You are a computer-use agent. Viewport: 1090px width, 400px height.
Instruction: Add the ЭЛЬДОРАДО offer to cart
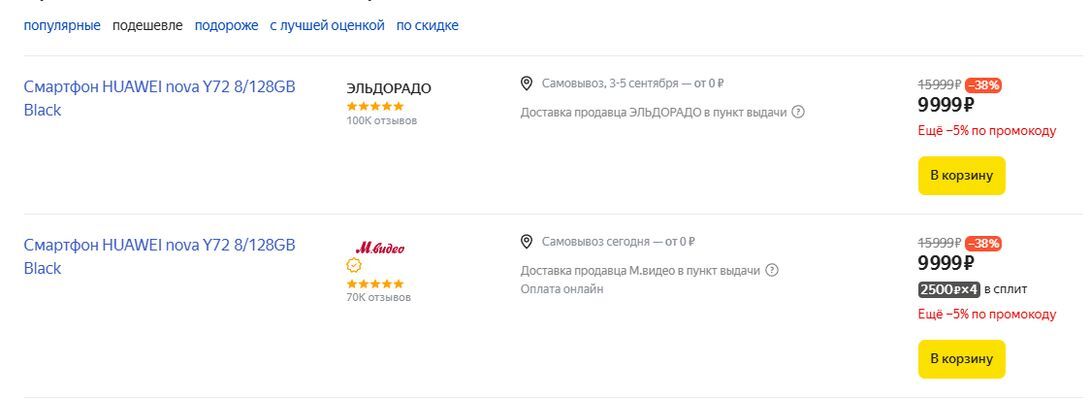(x=961, y=176)
